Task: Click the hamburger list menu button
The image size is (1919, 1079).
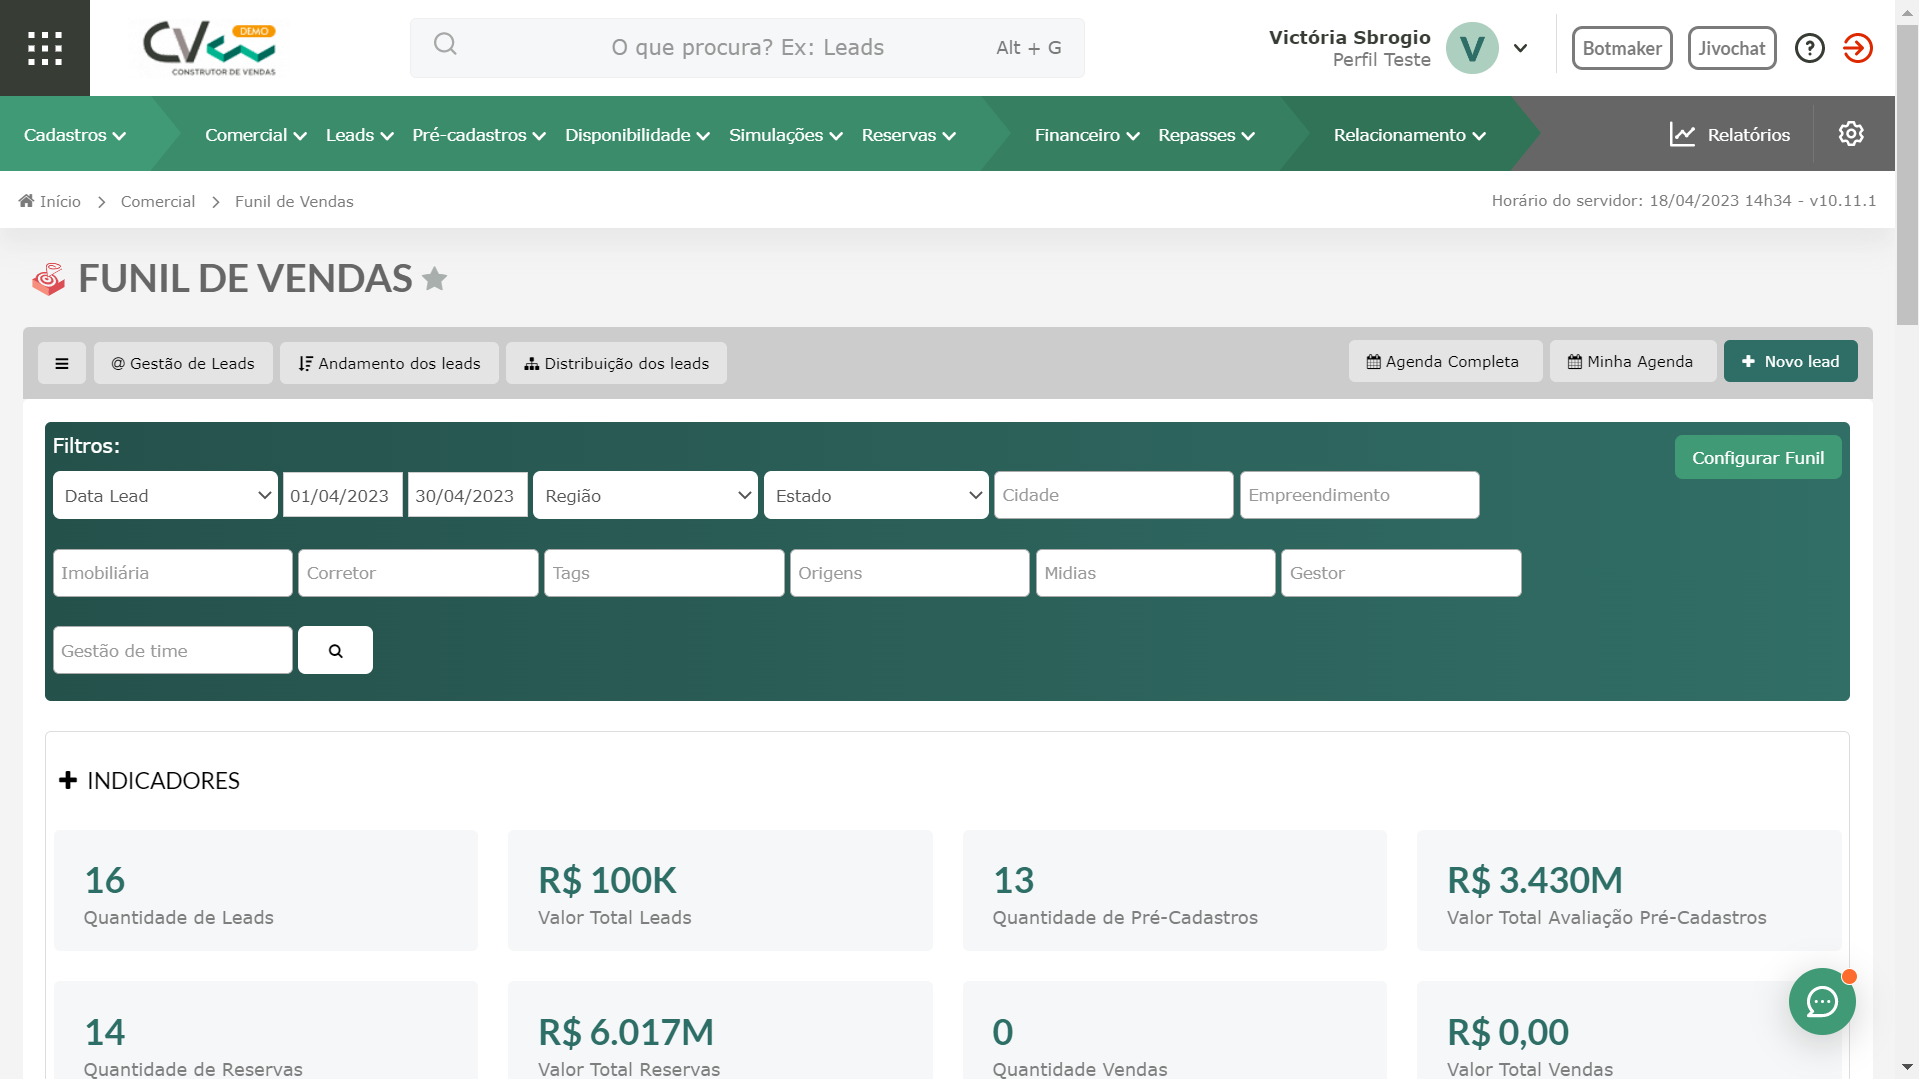Action: pyautogui.click(x=62, y=363)
